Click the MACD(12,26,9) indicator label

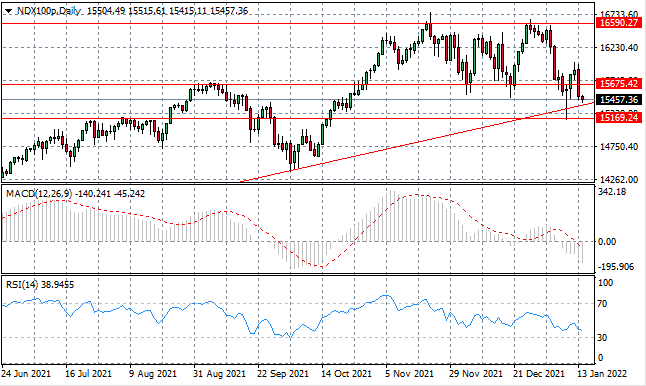coord(40,194)
